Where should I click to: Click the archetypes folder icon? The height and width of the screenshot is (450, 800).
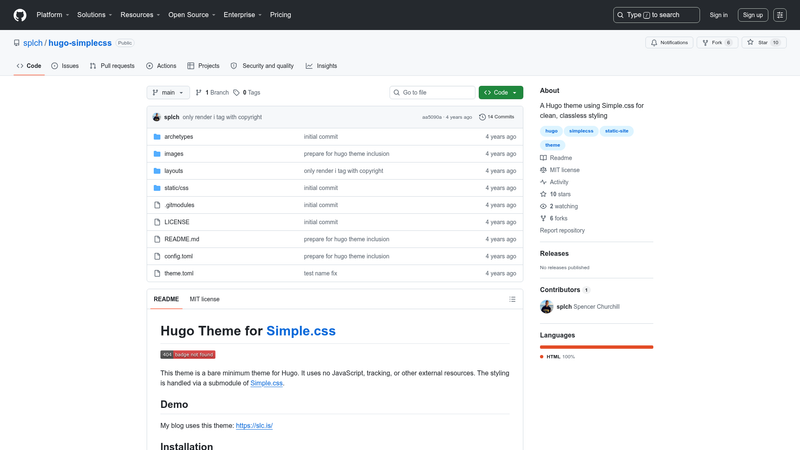point(157,137)
